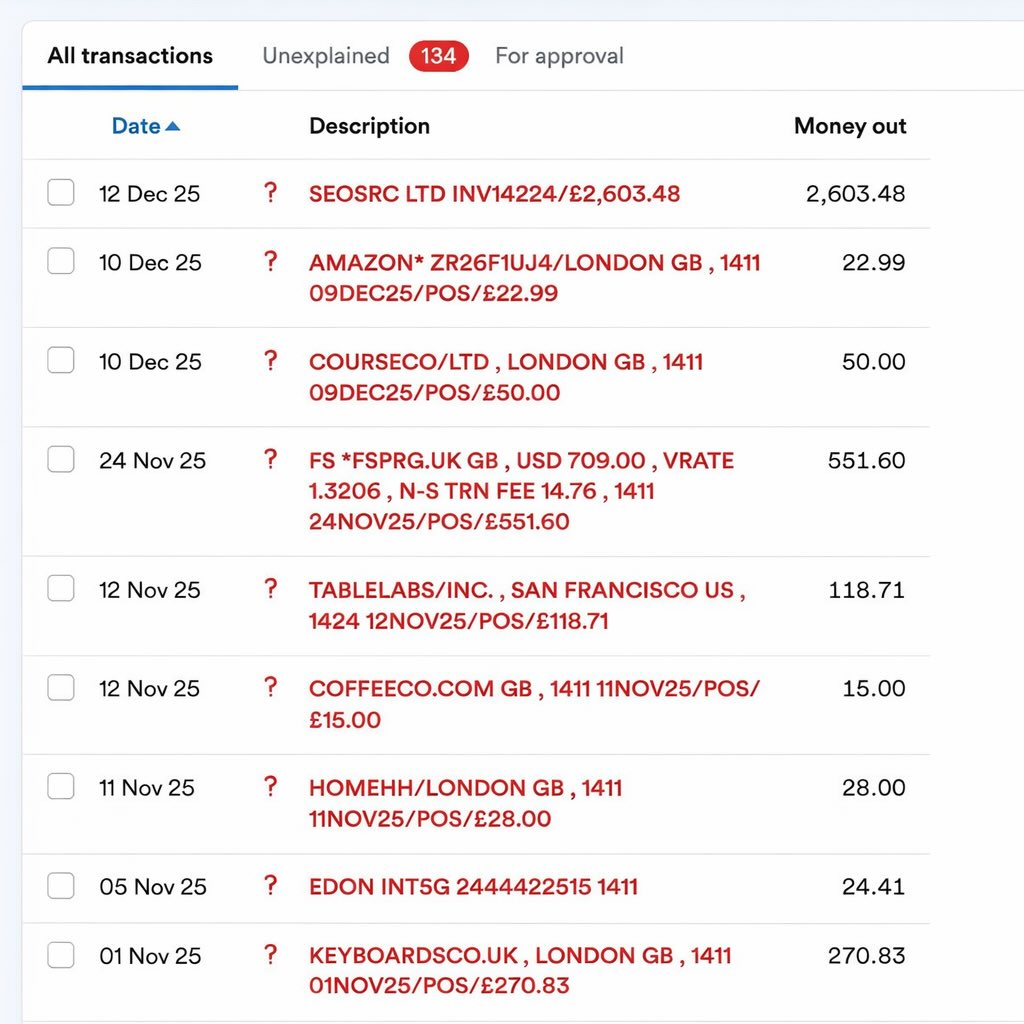Click the question mark next to KEYBOARDSCO.UK
Image resolution: width=1024 pixels, height=1024 pixels.
click(x=269, y=955)
